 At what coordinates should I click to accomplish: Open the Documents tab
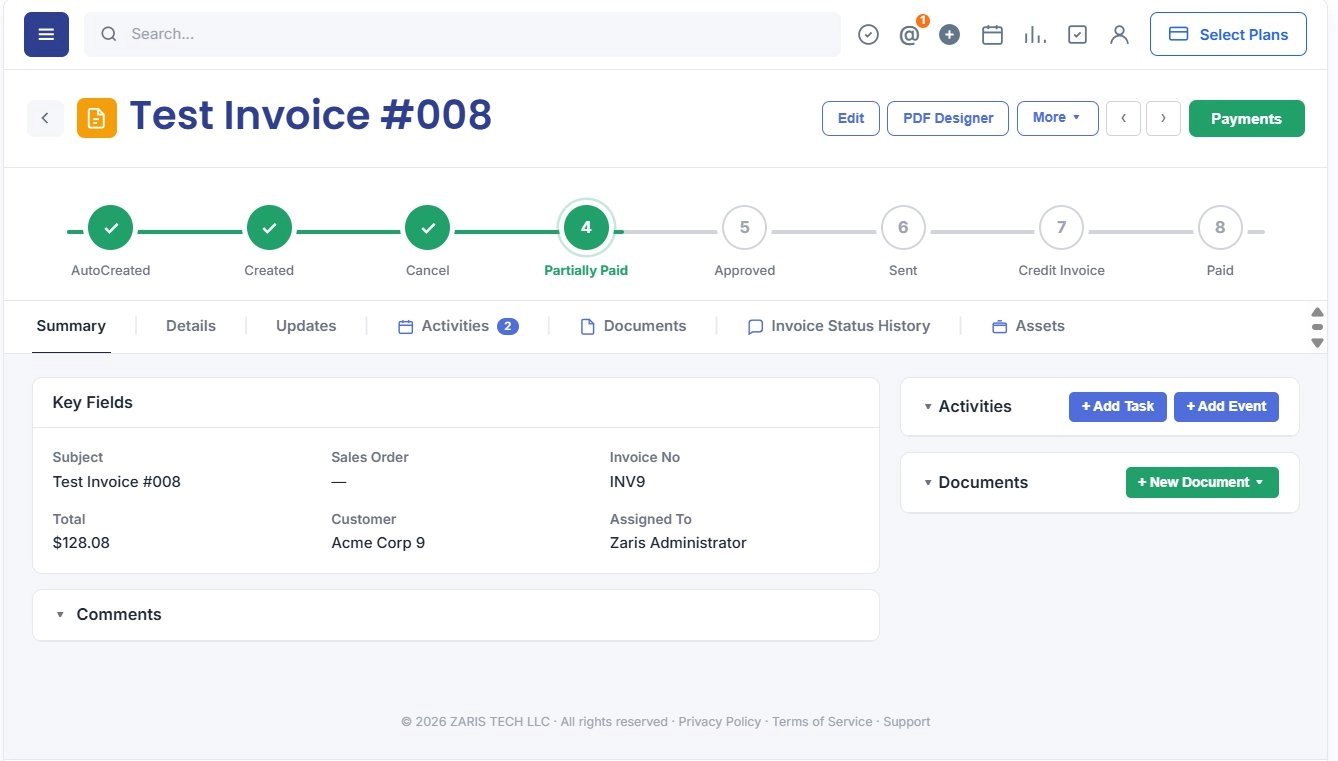point(633,326)
